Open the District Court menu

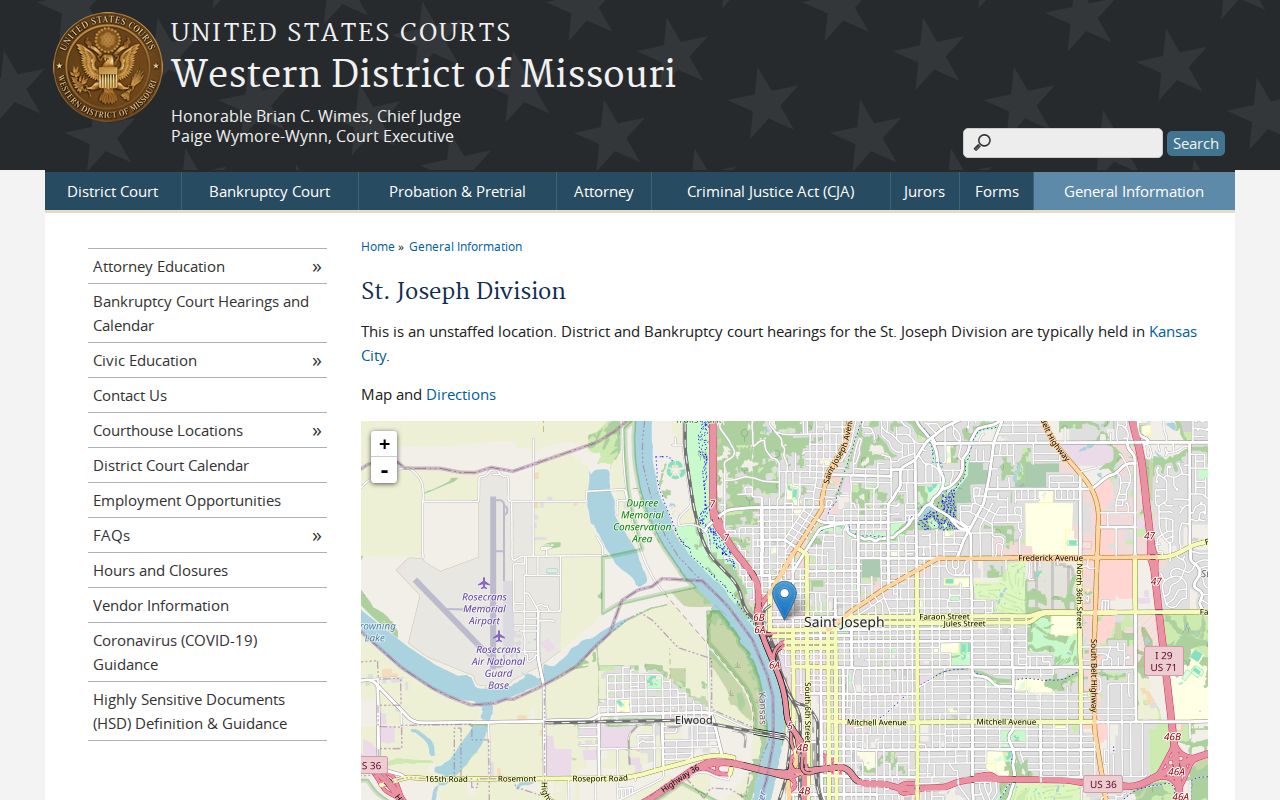(113, 191)
